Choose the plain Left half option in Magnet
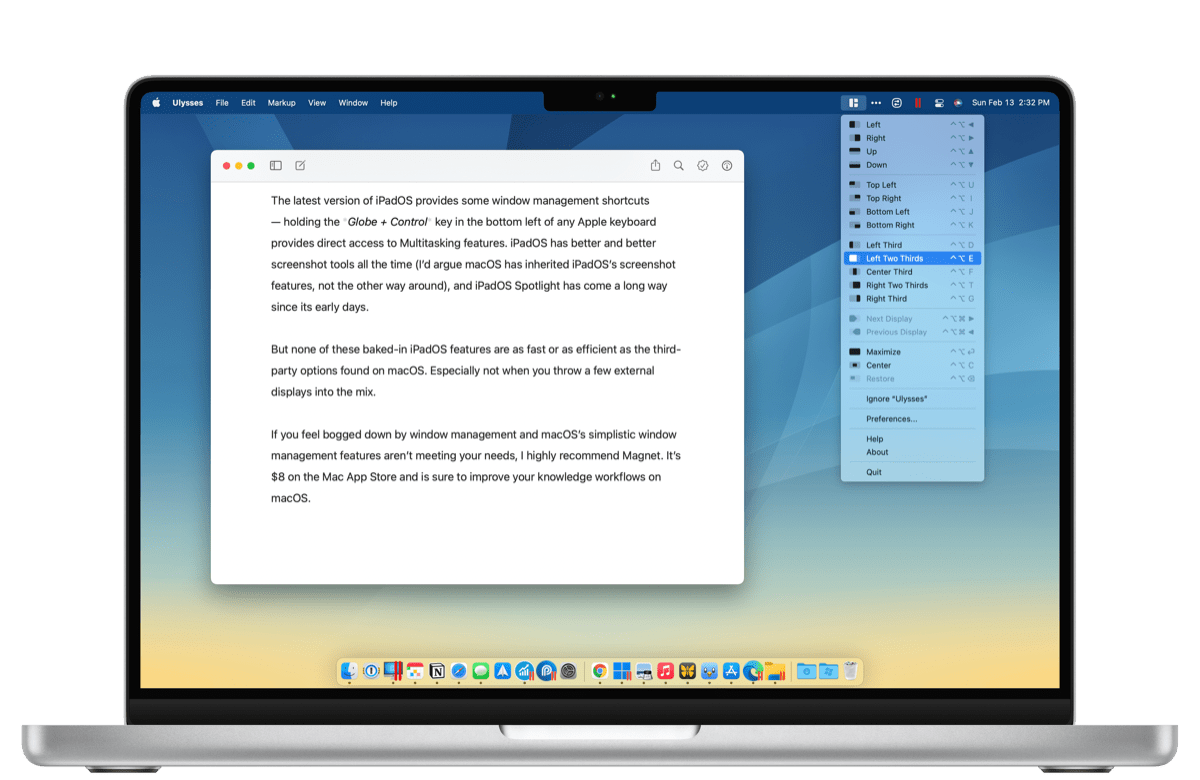The width and height of the screenshot is (1200, 780). (912, 125)
